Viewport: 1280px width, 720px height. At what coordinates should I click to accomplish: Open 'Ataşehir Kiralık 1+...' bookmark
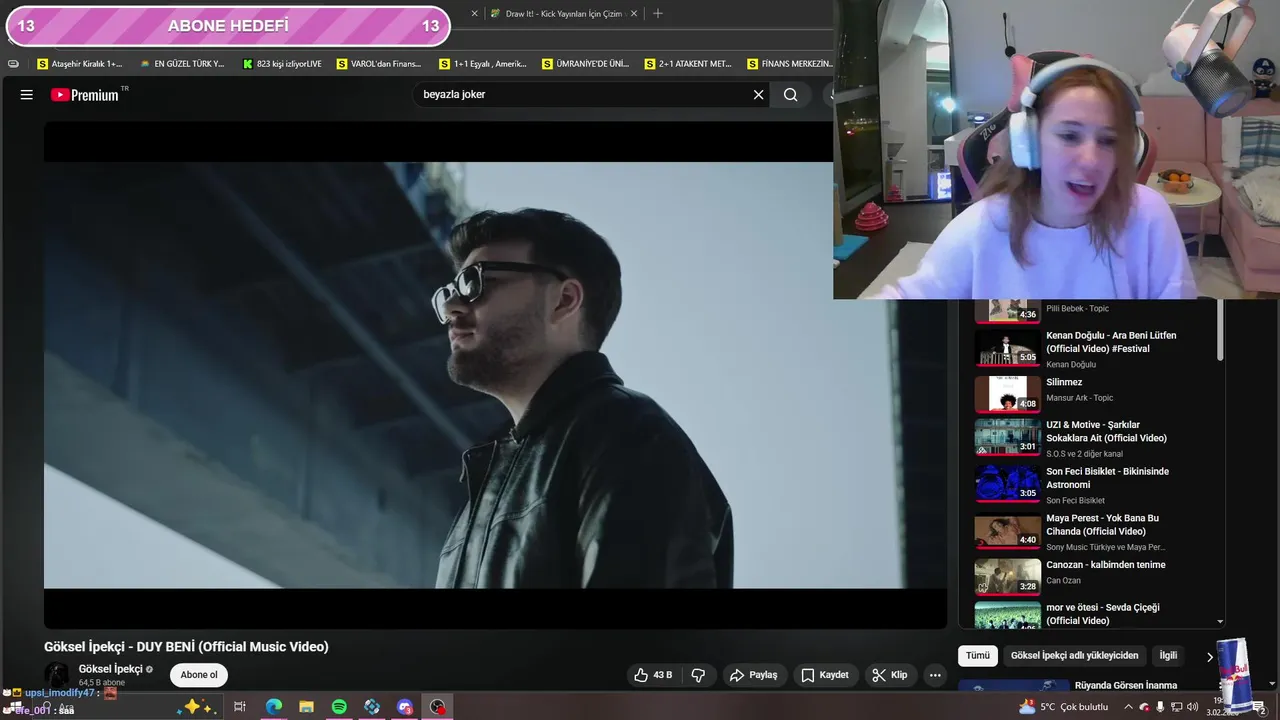tap(79, 64)
